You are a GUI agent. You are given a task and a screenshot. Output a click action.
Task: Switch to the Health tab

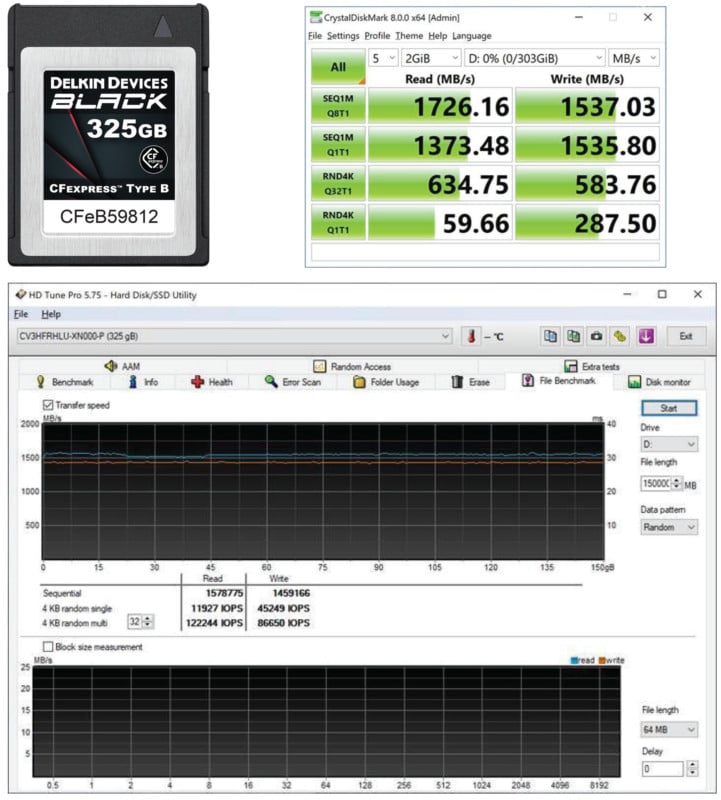(x=212, y=382)
